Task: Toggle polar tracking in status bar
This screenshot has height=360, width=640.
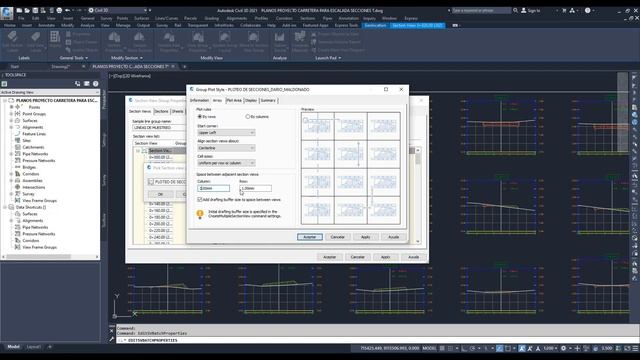Action: 473,348
